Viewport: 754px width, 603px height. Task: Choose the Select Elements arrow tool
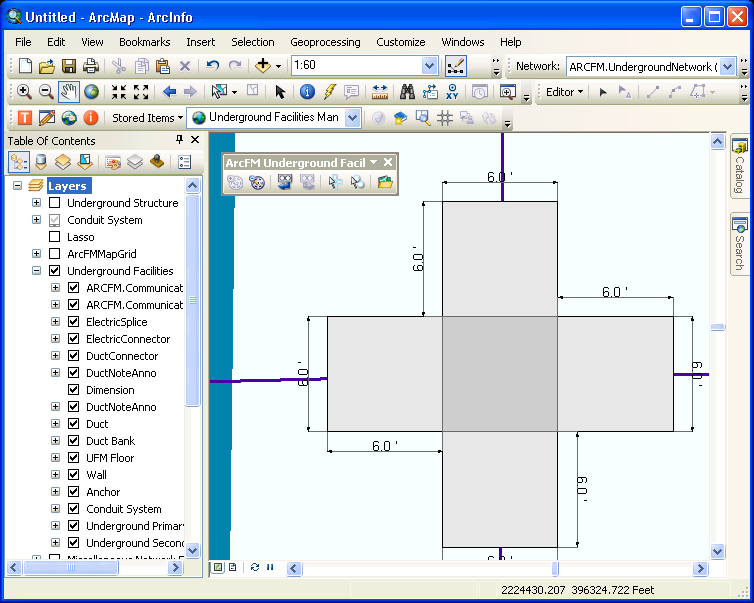280,91
